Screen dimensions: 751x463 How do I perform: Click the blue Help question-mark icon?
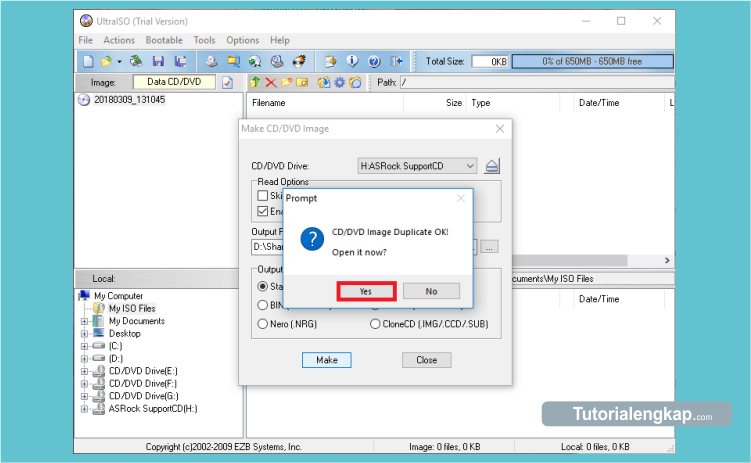(374, 61)
